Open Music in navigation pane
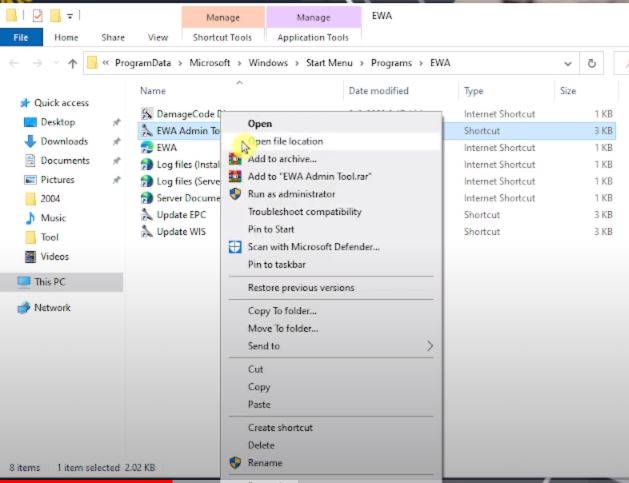The width and height of the screenshot is (629, 483). point(53,218)
